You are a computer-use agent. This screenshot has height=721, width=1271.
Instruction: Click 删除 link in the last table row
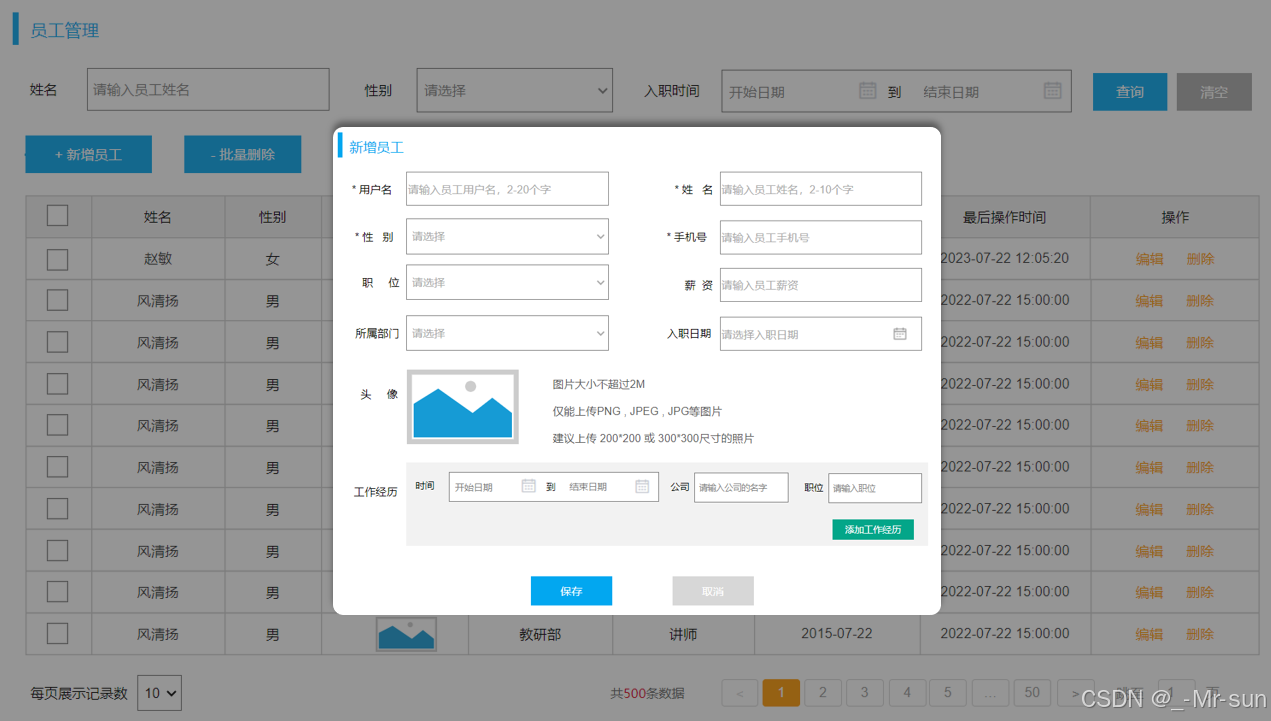[1200, 634]
